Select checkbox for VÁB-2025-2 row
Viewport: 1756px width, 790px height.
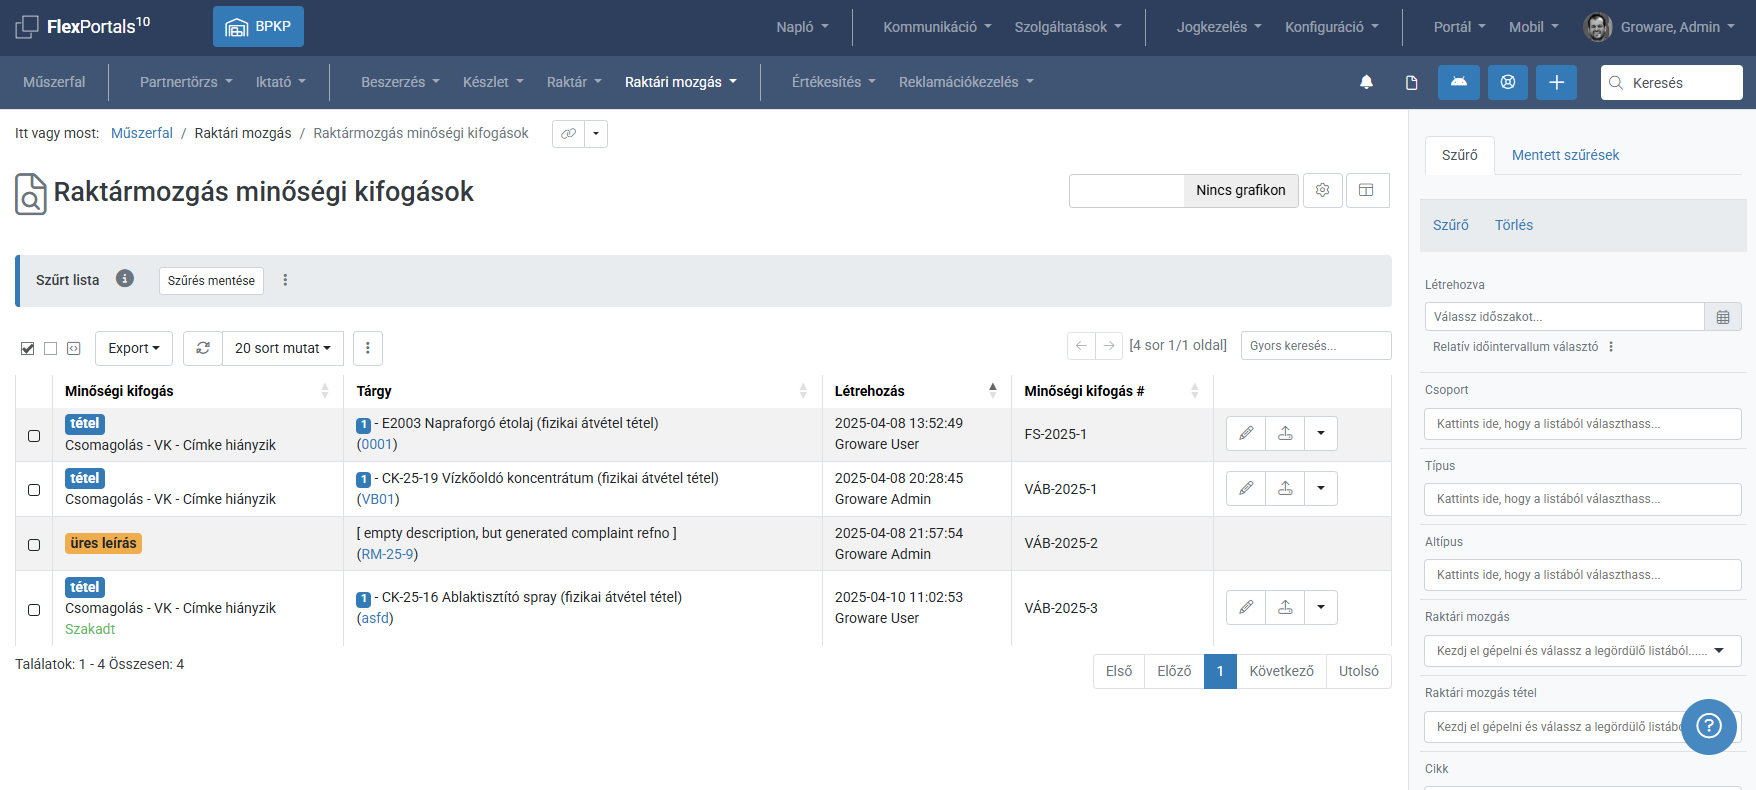(x=34, y=545)
